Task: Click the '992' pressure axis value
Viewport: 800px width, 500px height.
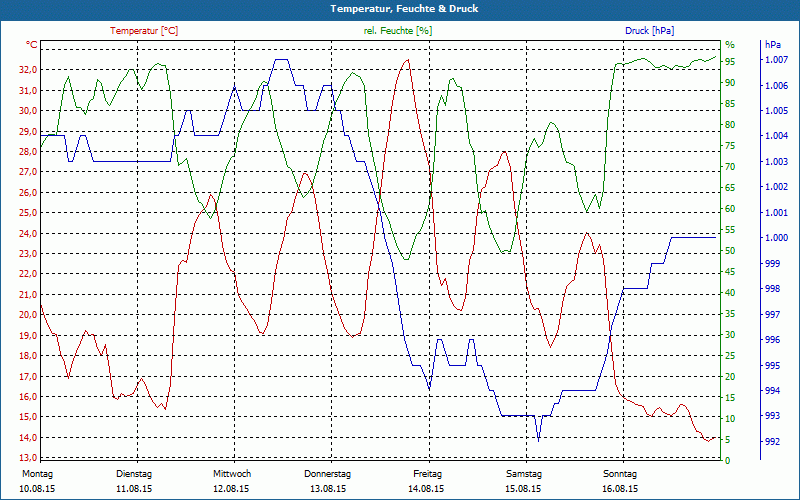Action: pos(772,441)
